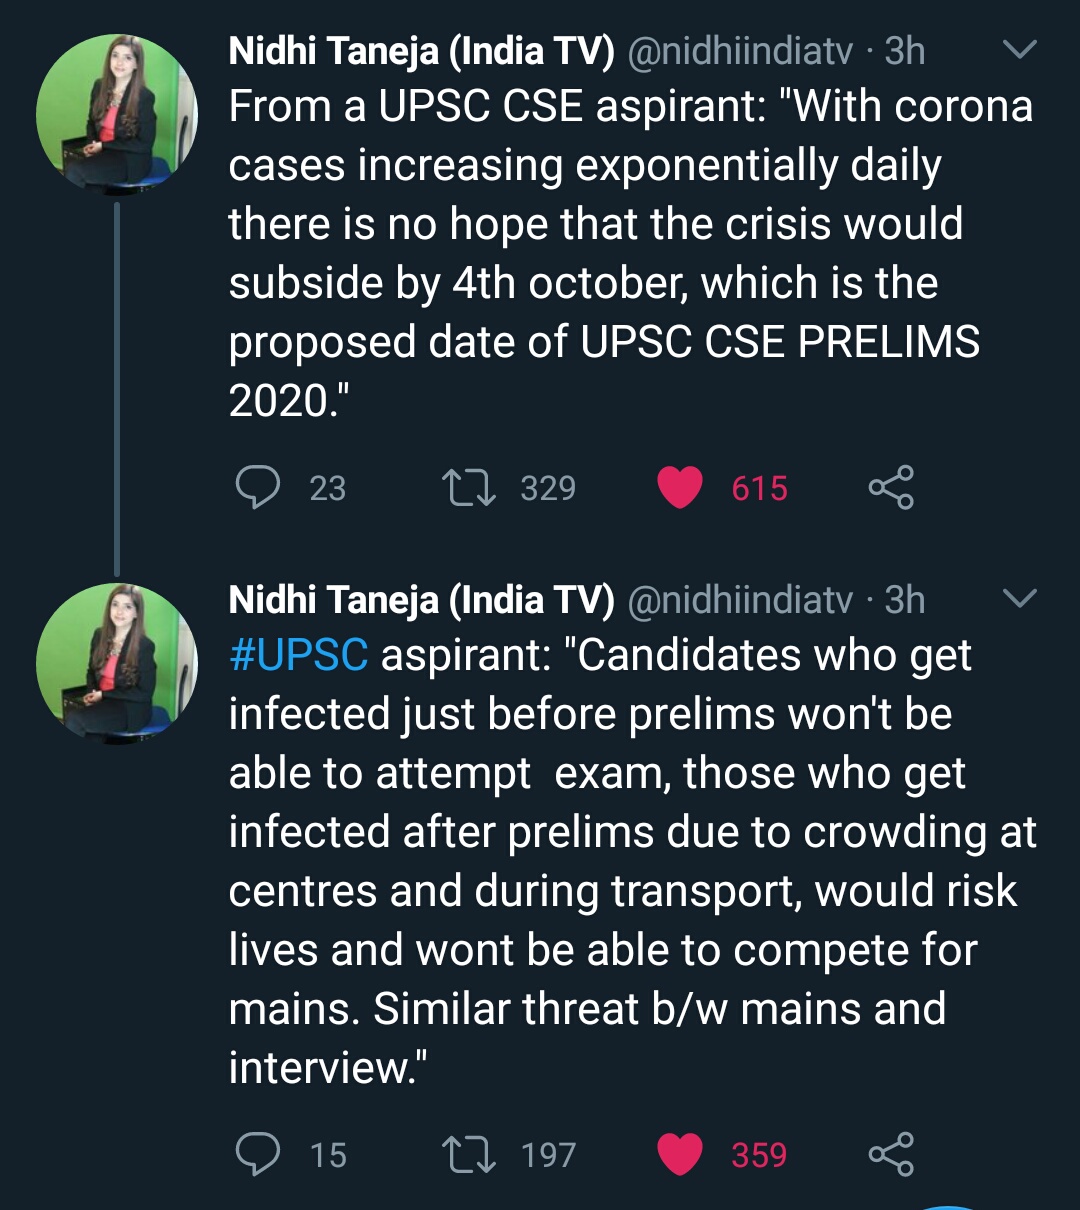View the first tweet's profile picture

(x=116, y=114)
